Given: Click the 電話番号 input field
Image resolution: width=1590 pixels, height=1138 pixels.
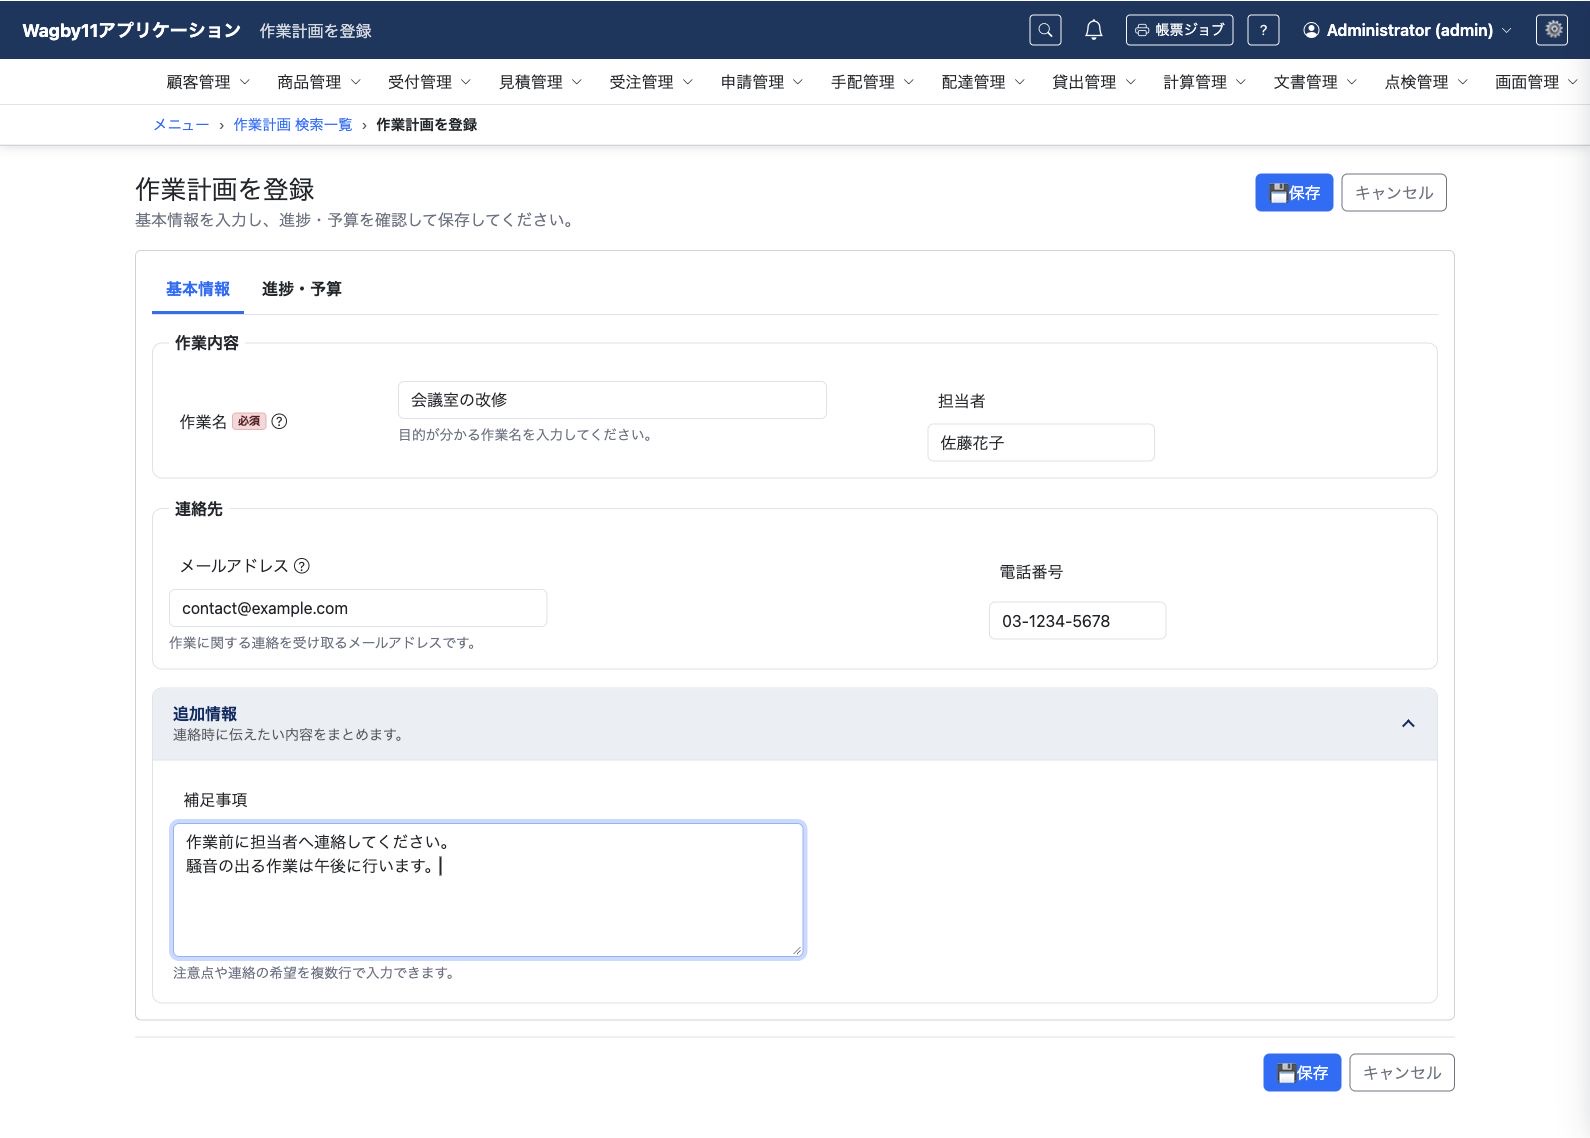Looking at the screenshot, I should 1077,621.
